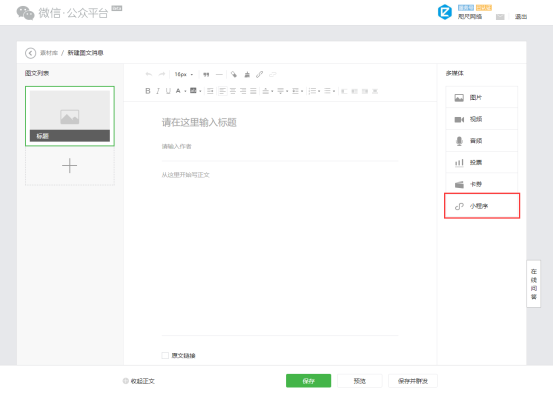Add a new article with the plus box
Screen dimensions: 553x397
(70, 166)
